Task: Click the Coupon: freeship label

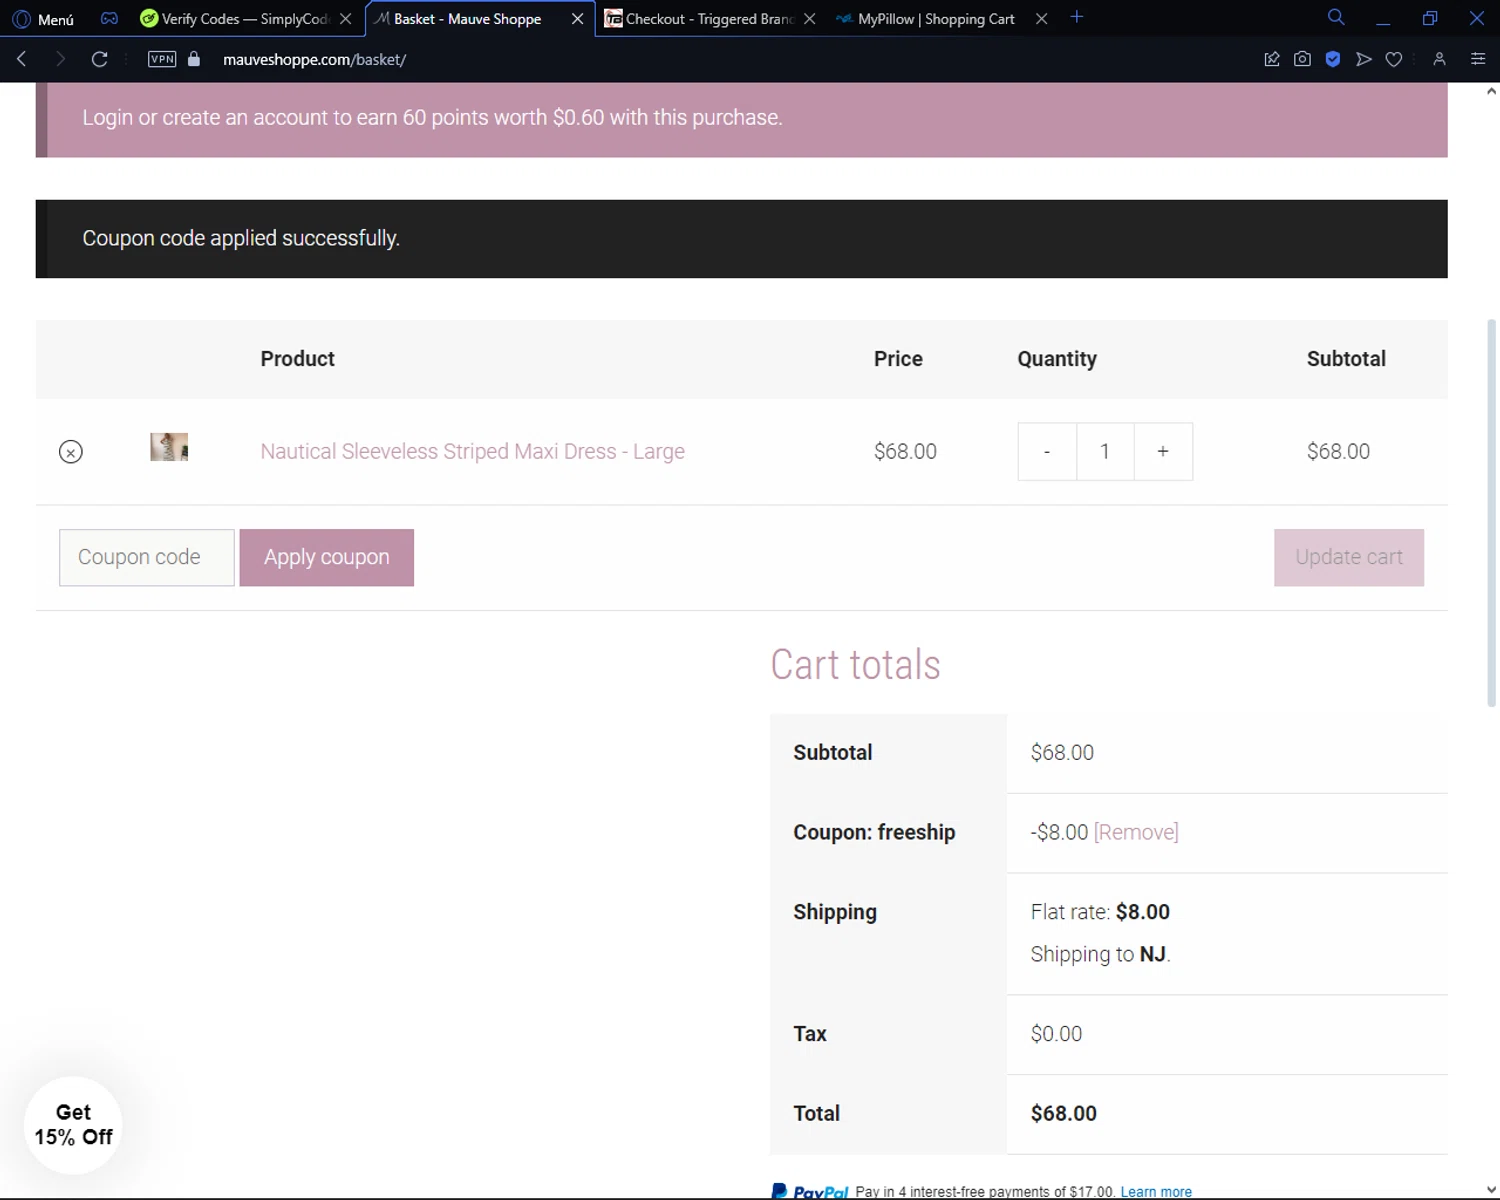Action: [x=874, y=832]
